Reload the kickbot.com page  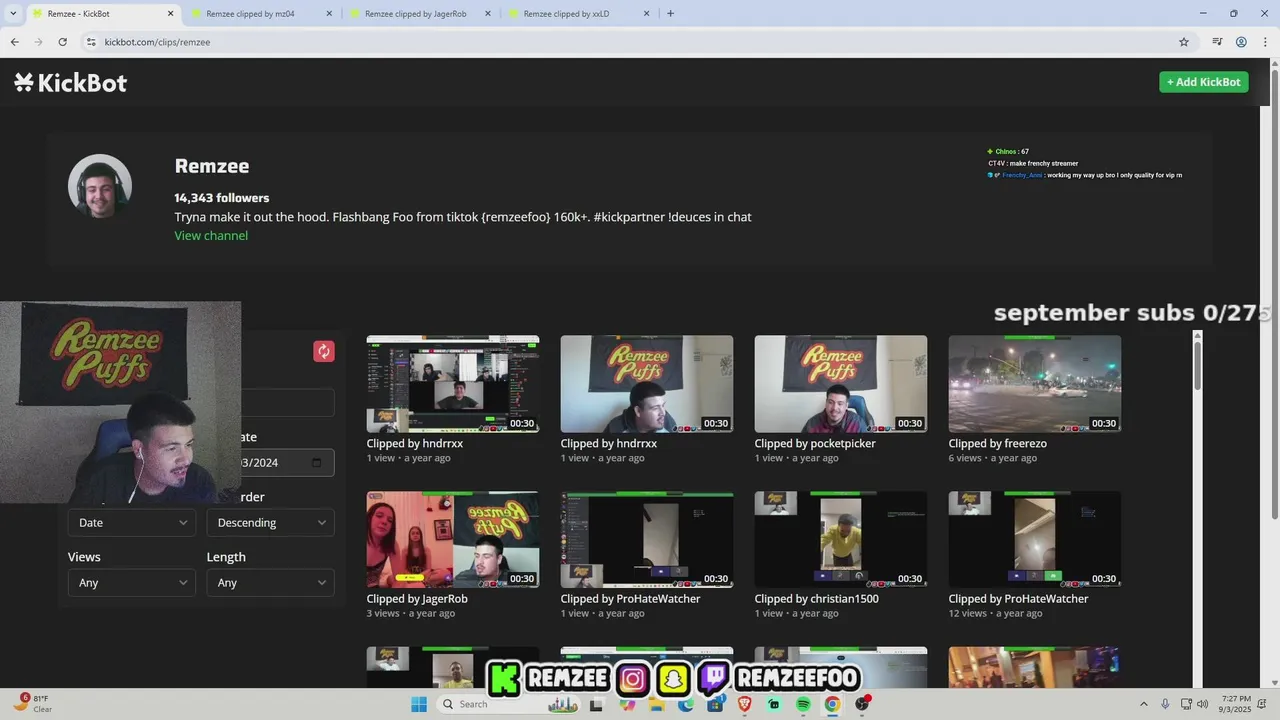click(x=62, y=42)
